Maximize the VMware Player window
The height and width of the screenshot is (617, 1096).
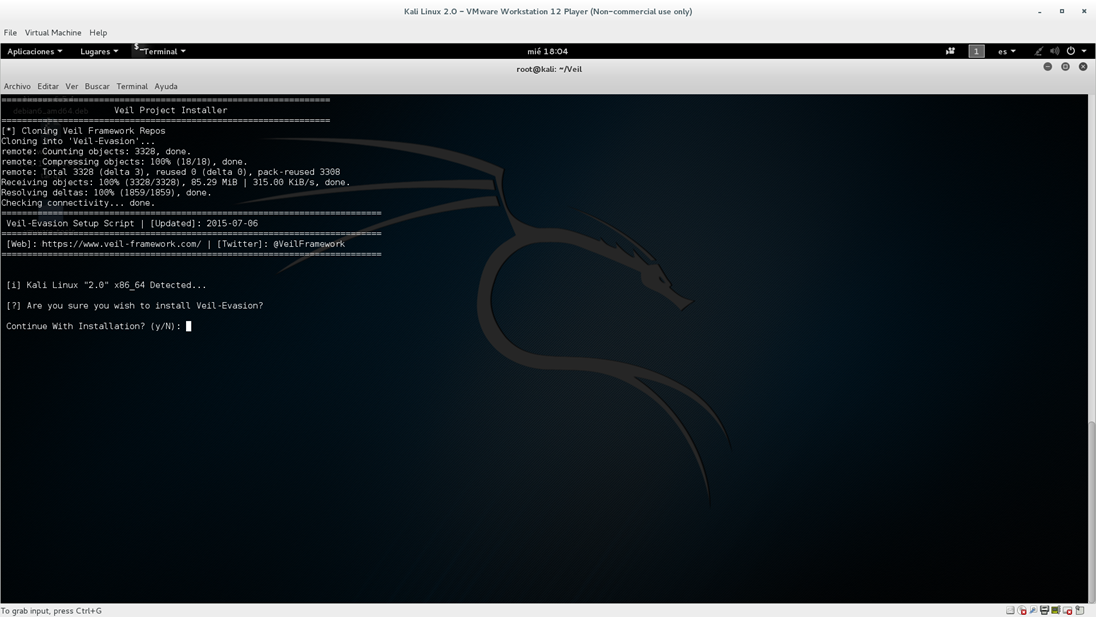pyautogui.click(x=1062, y=11)
